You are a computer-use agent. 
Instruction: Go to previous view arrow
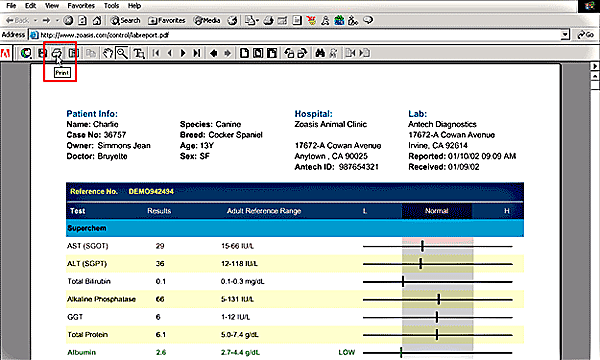(214, 53)
